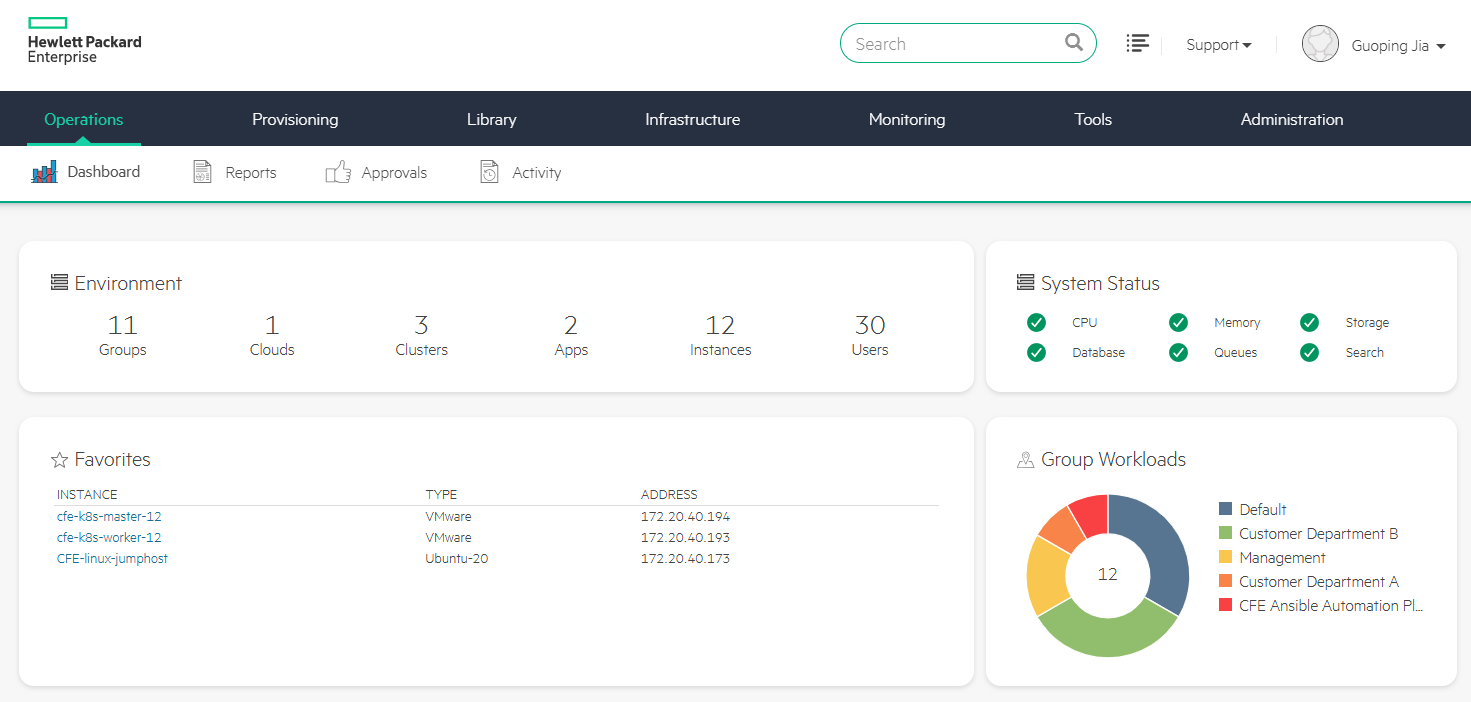The height and width of the screenshot is (702, 1471).
Task: Open the Dashboard view icon
Action: tap(44, 171)
